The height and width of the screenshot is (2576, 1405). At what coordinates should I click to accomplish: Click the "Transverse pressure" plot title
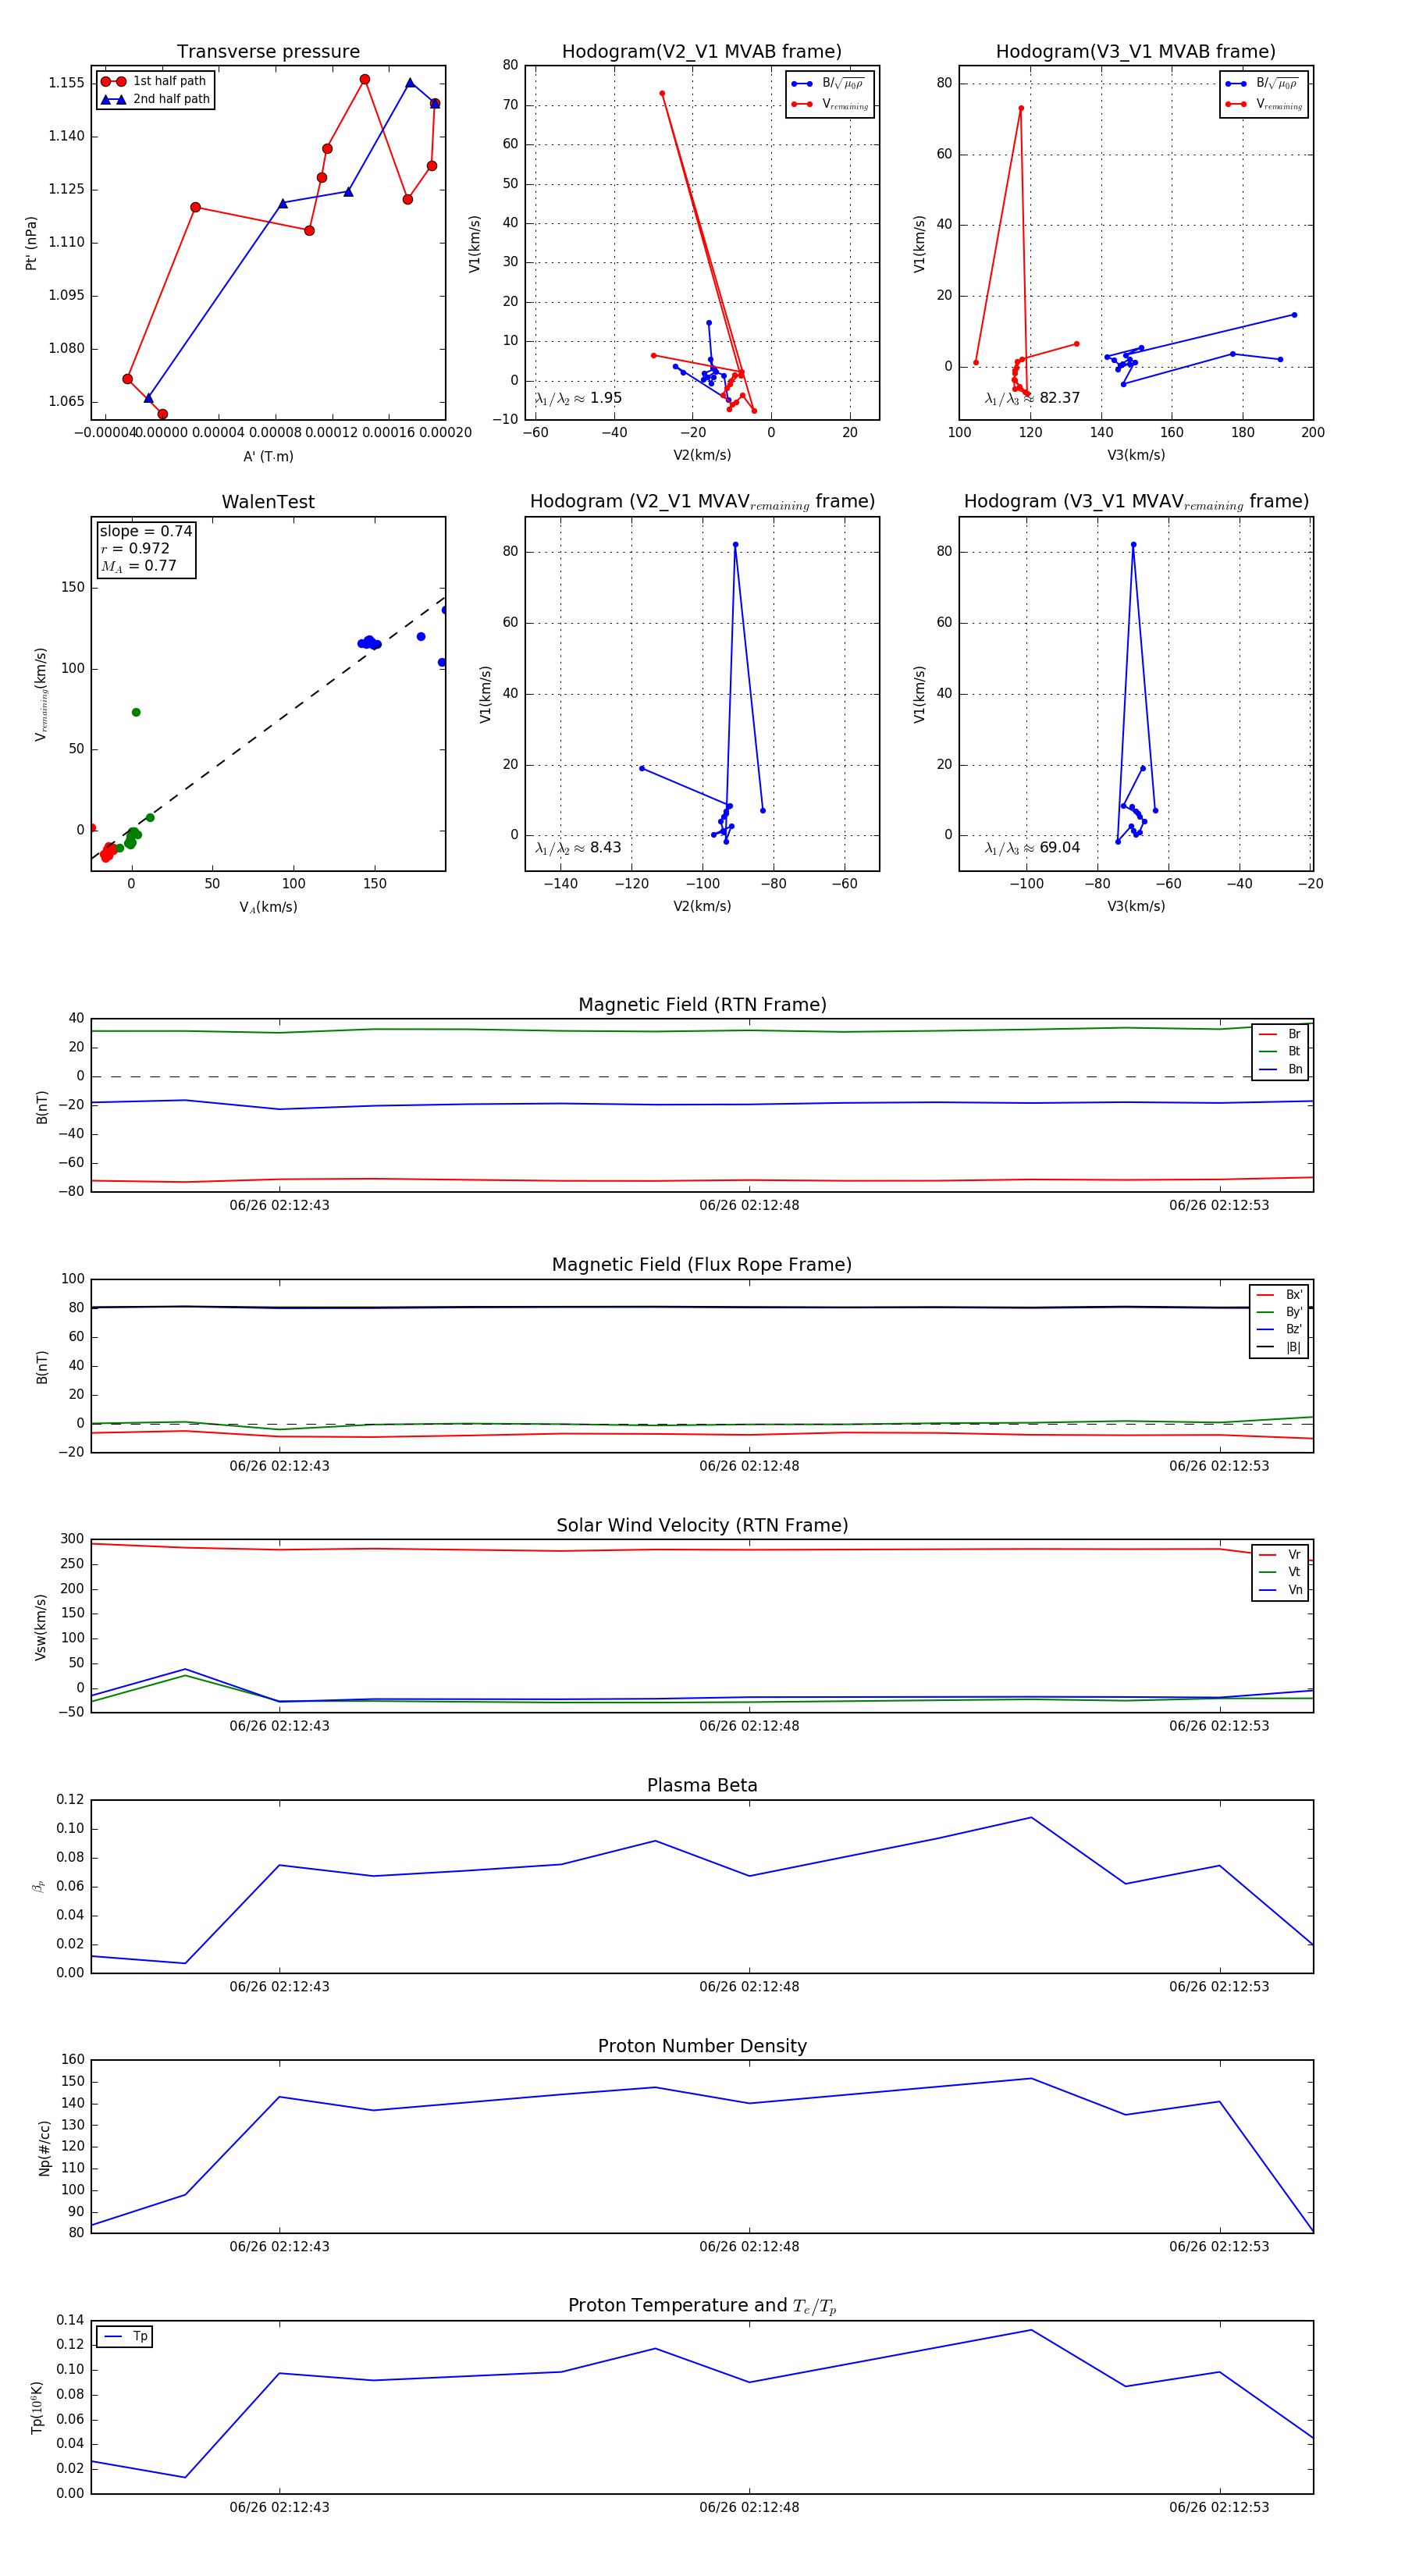[x=268, y=52]
